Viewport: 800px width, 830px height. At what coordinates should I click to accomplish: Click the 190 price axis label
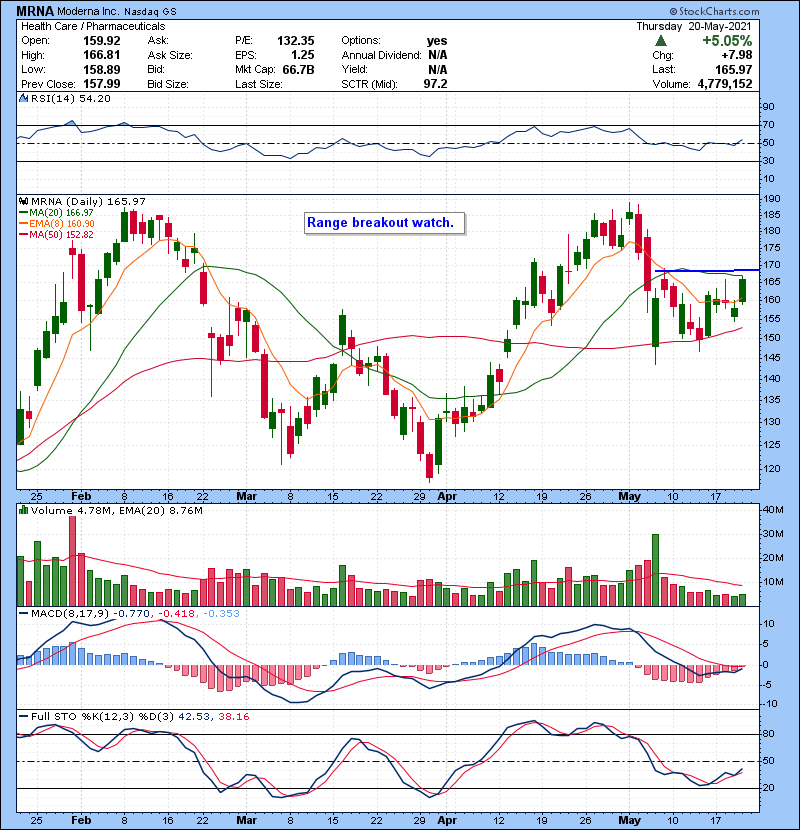(x=772, y=199)
